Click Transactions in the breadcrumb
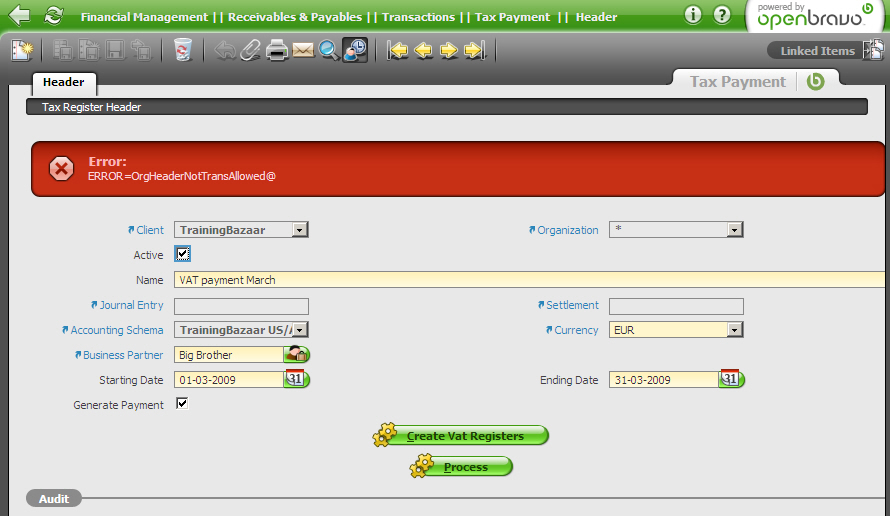890x516 pixels. 418,17
